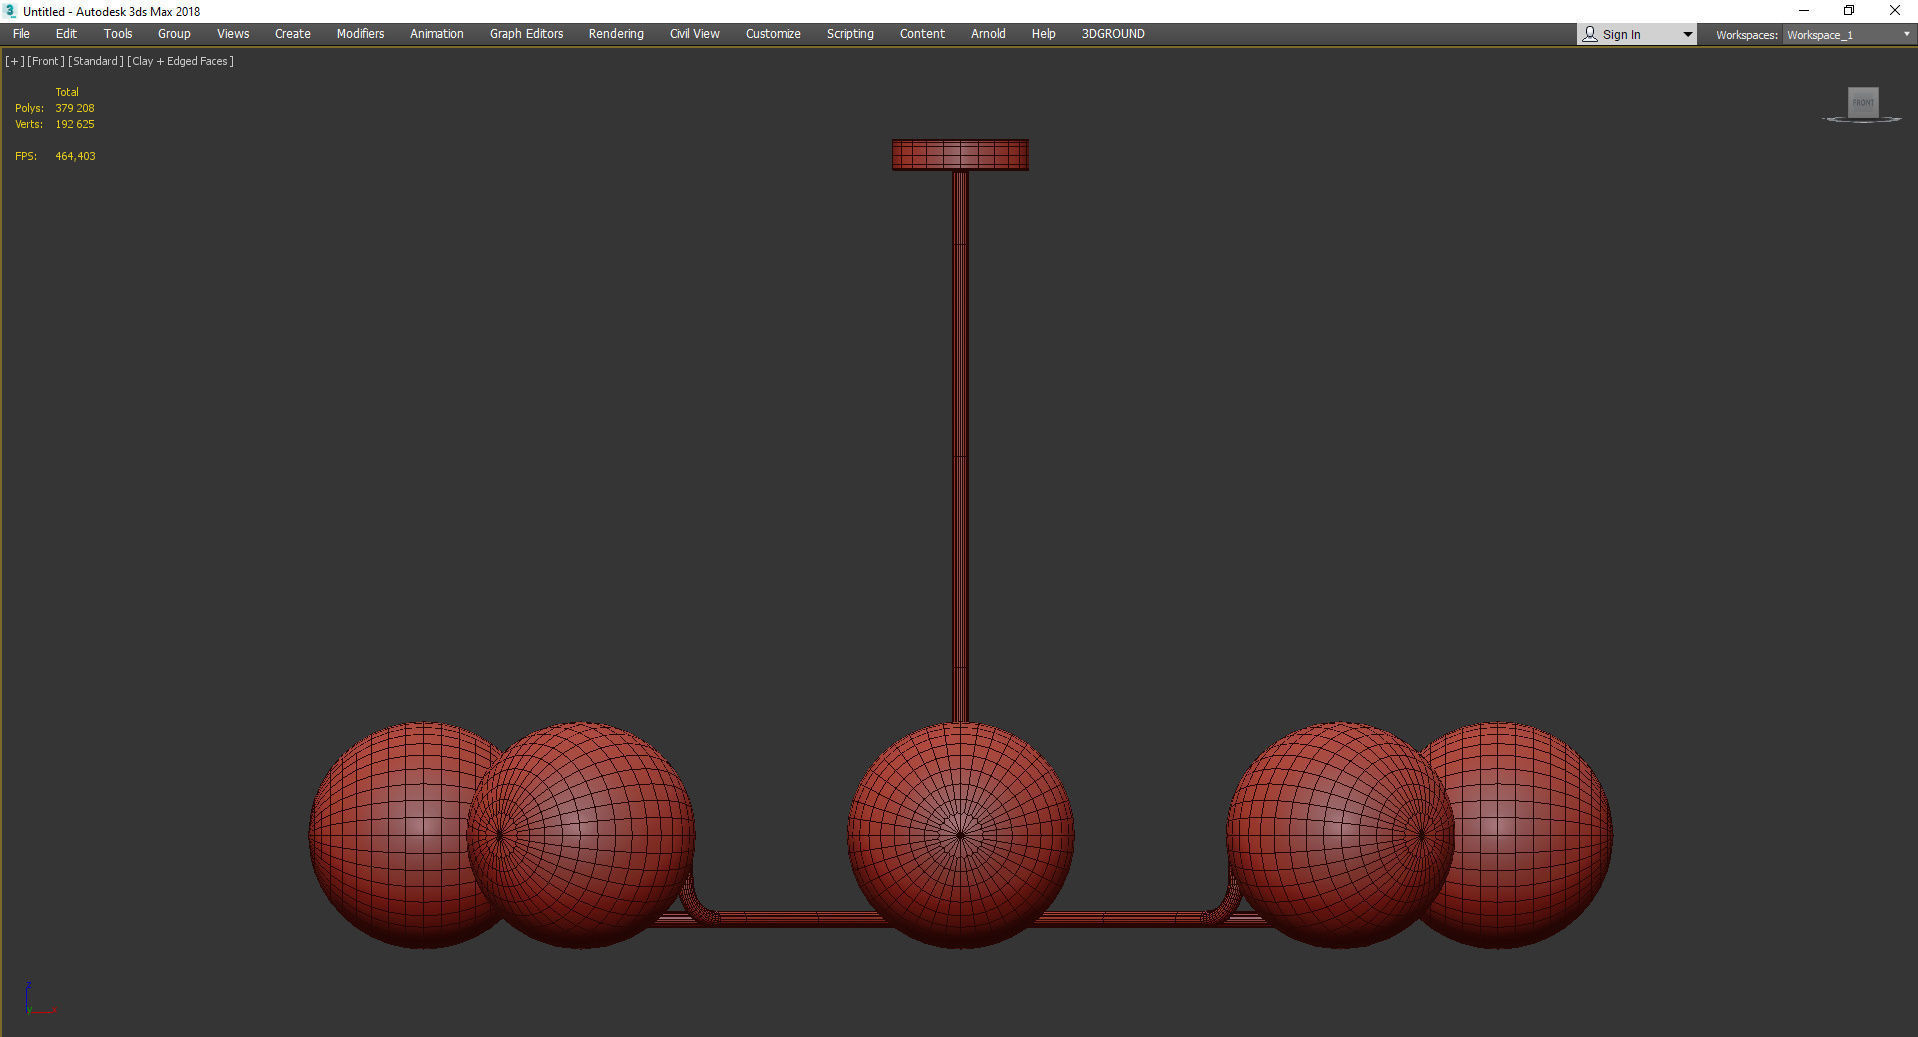Open the Tools menu

[118, 34]
